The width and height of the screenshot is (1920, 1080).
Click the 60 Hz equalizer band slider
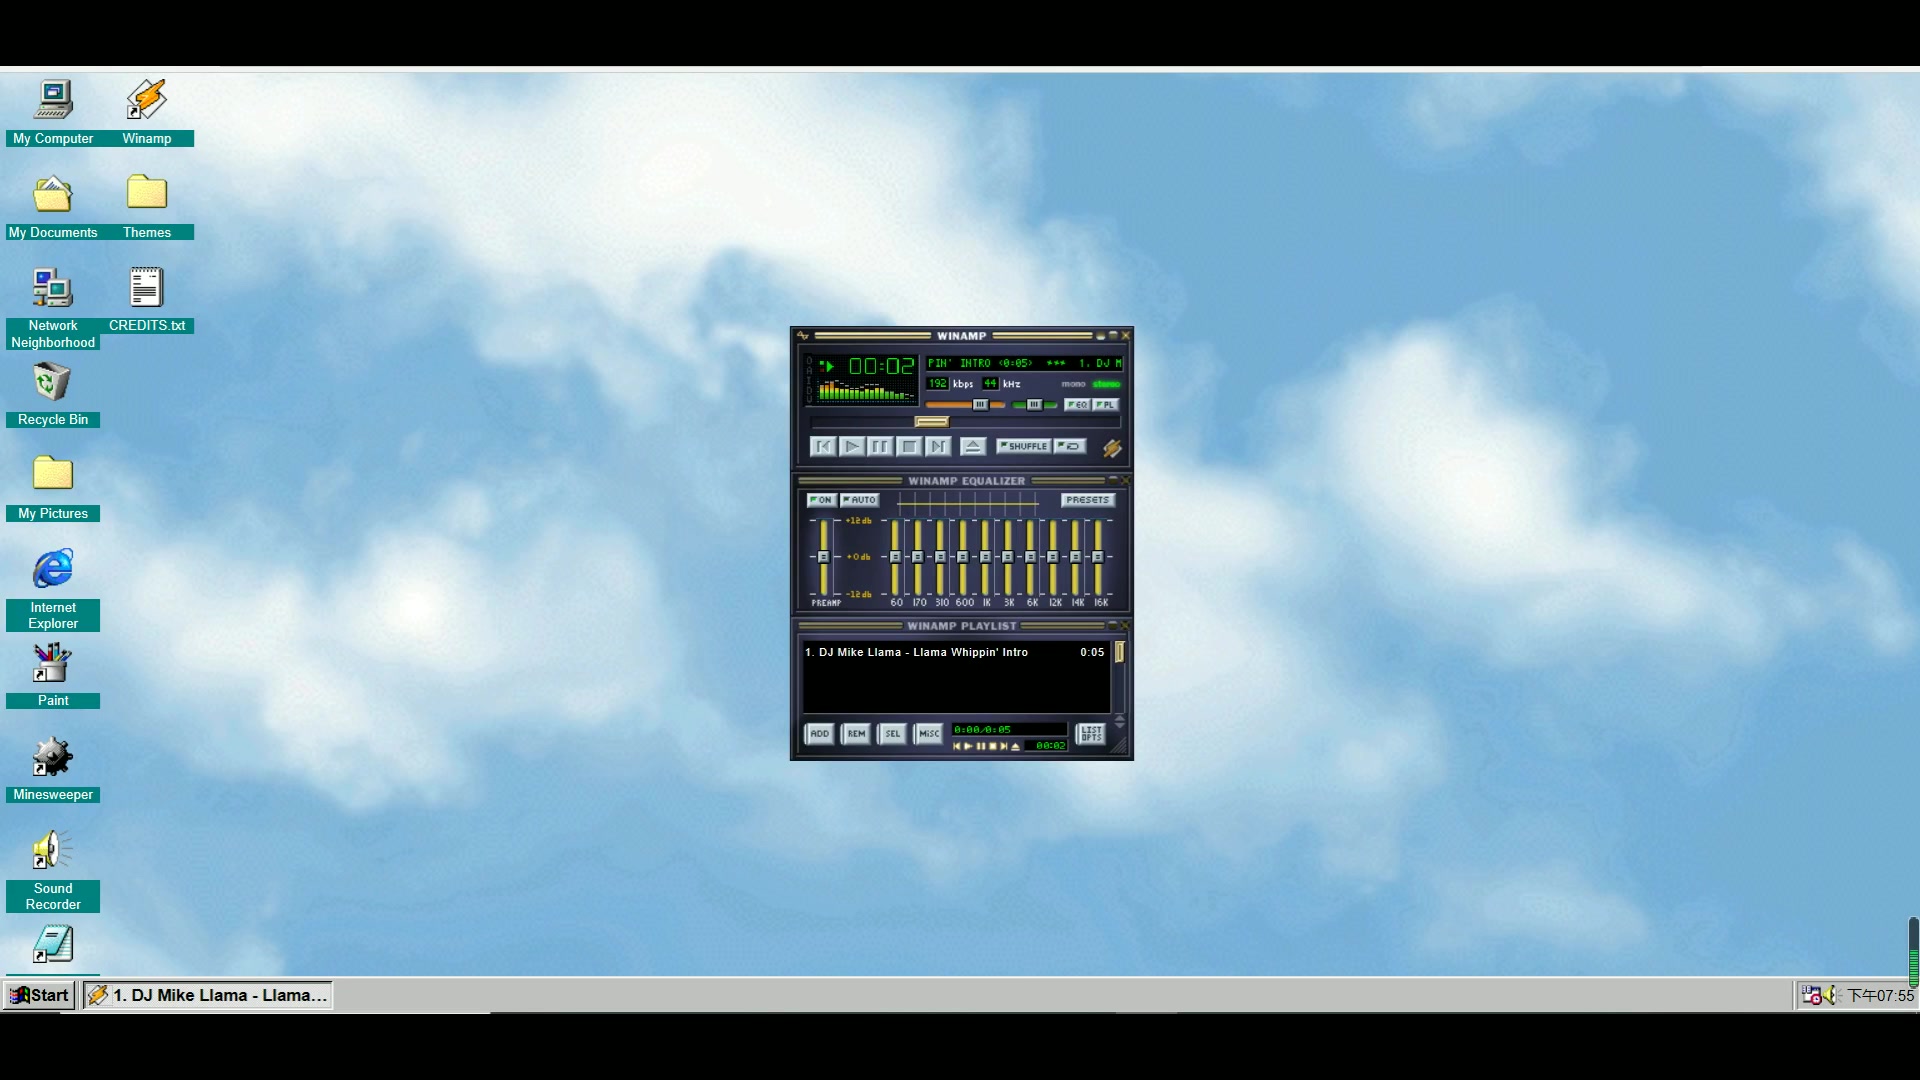coord(895,557)
